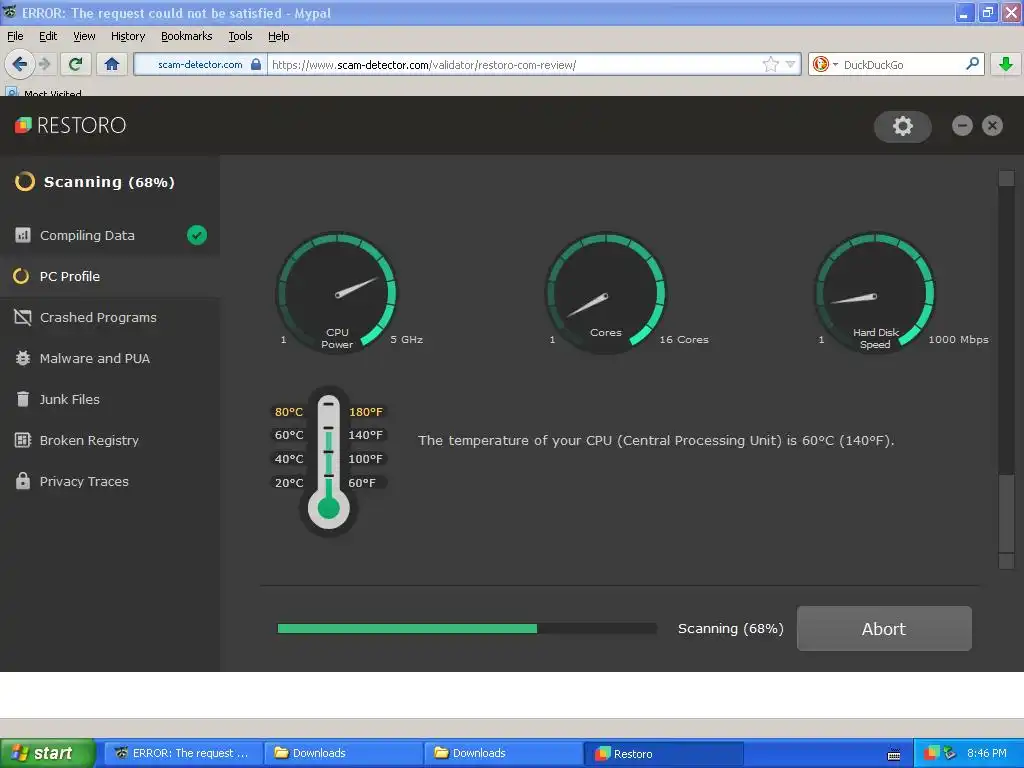Go to browser Home page icon

tap(112, 64)
